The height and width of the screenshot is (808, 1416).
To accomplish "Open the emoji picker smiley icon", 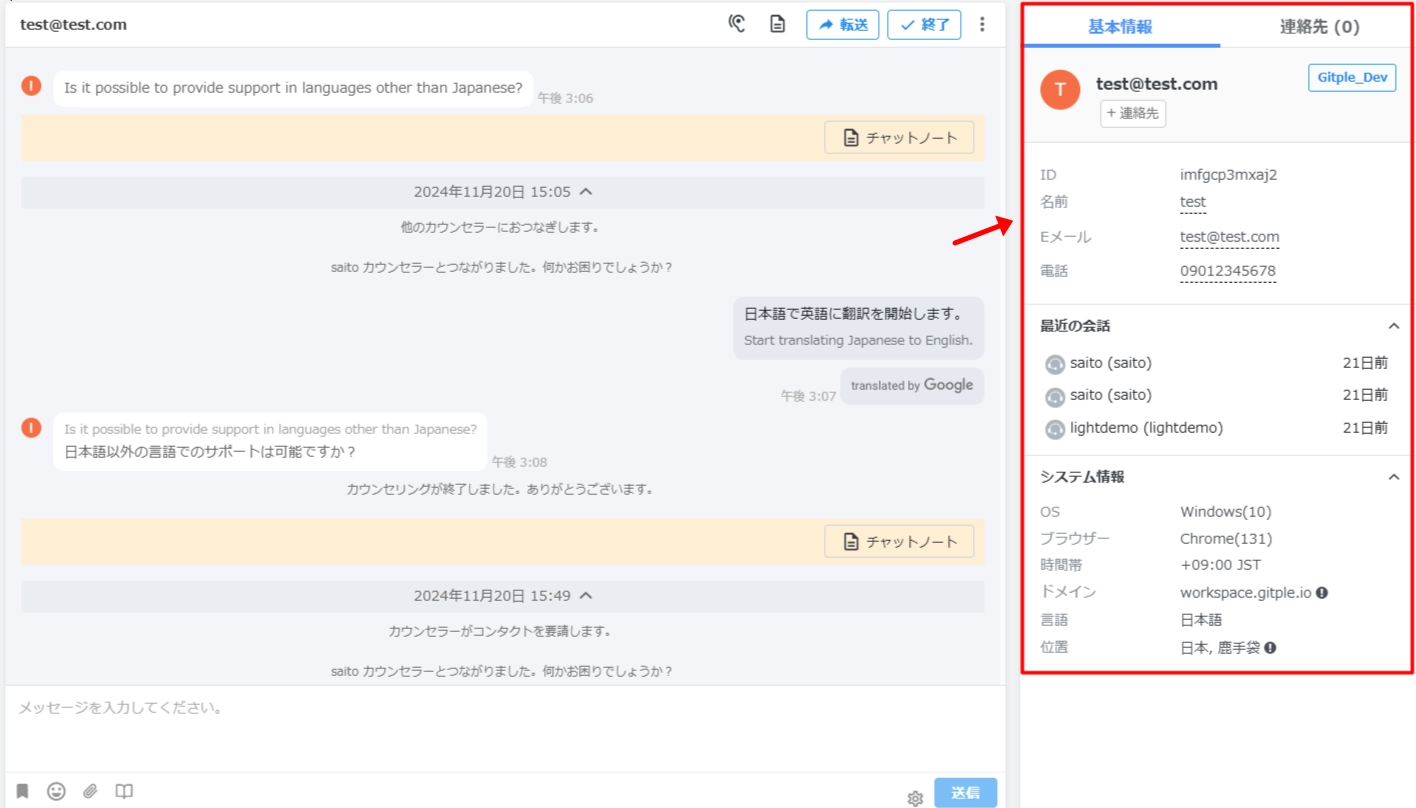I will [x=56, y=791].
